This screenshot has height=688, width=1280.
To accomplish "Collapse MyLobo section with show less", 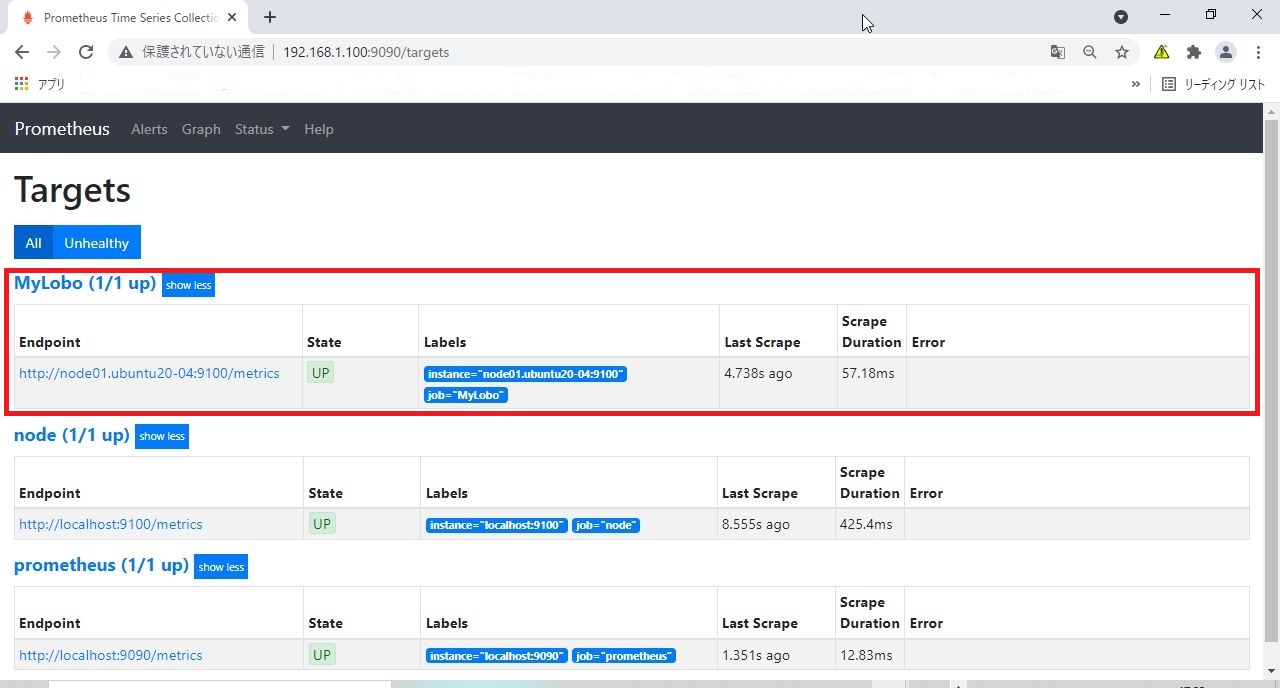I will coord(188,285).
